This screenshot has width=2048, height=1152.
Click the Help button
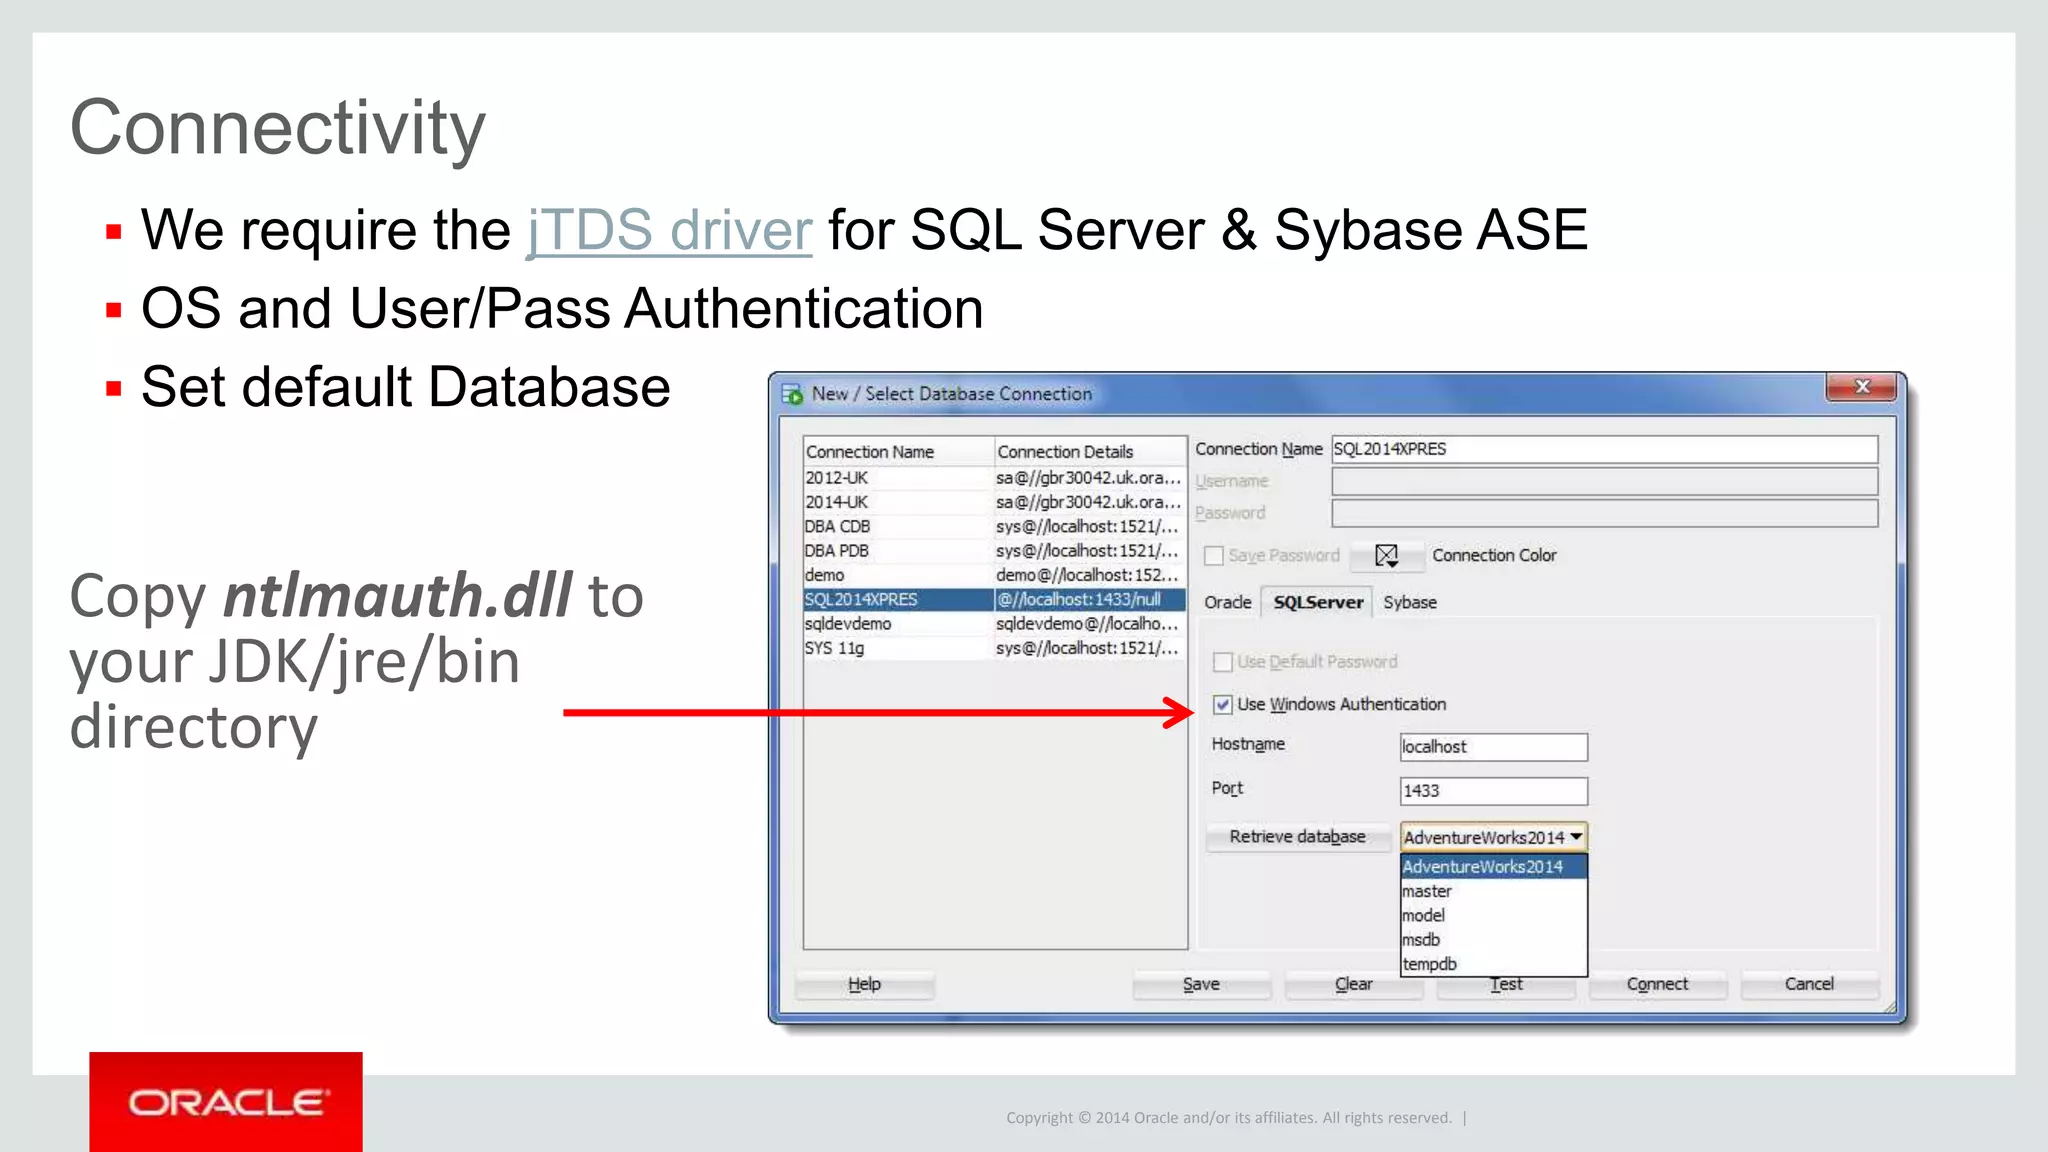(x=864, y=985)
